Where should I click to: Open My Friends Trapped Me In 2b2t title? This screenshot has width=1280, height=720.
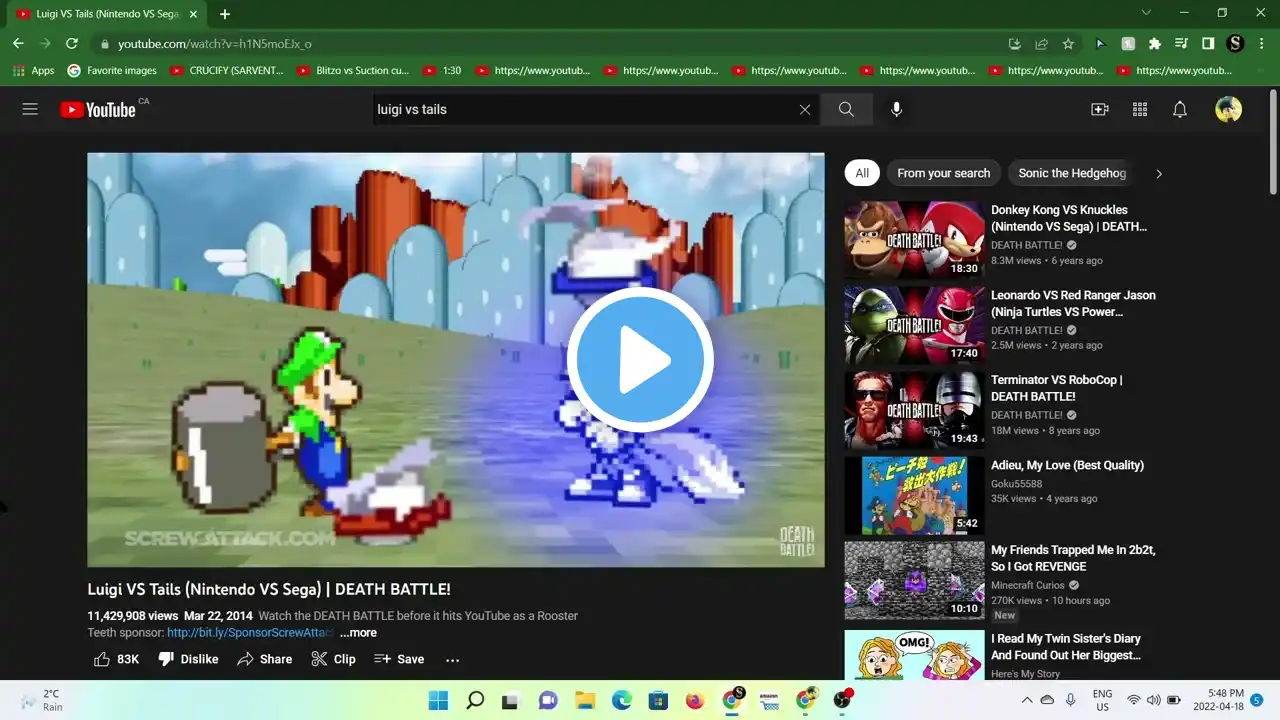[1073, 558]
